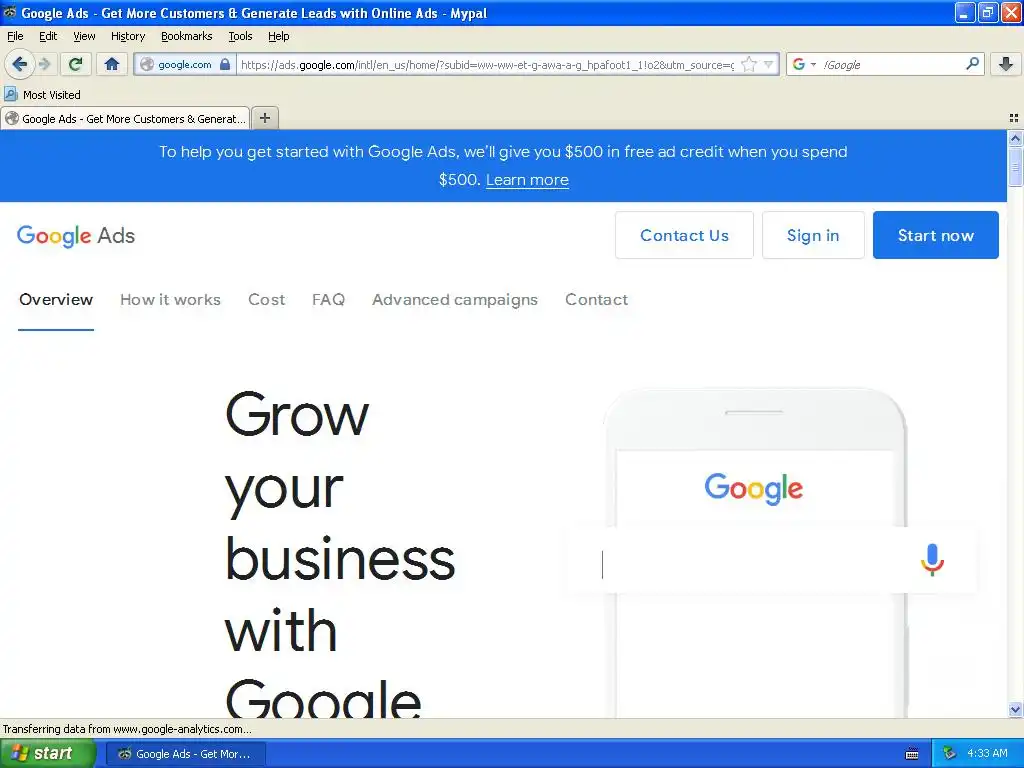Screen dimensions: 1024x768
Task: Open the Help menu
Action: pyautogui.click(x=278, y=36)
